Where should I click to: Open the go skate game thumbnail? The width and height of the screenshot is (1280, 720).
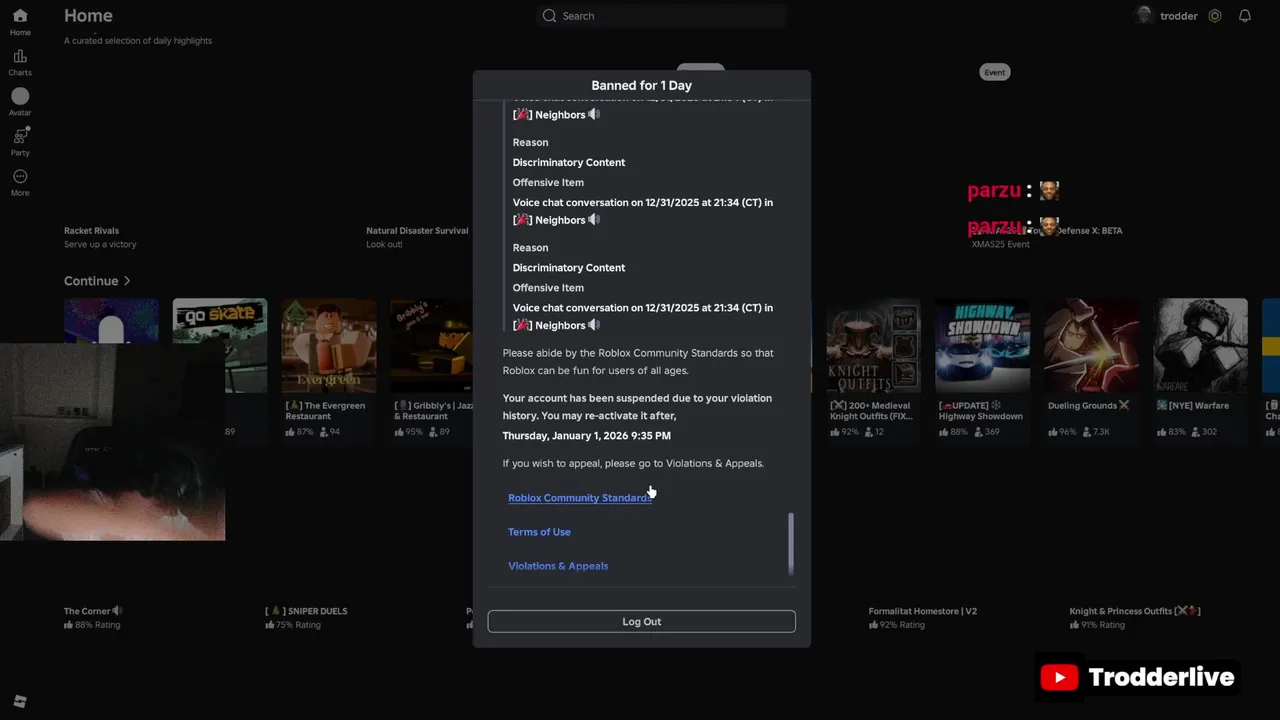click(x=220, y=345)
